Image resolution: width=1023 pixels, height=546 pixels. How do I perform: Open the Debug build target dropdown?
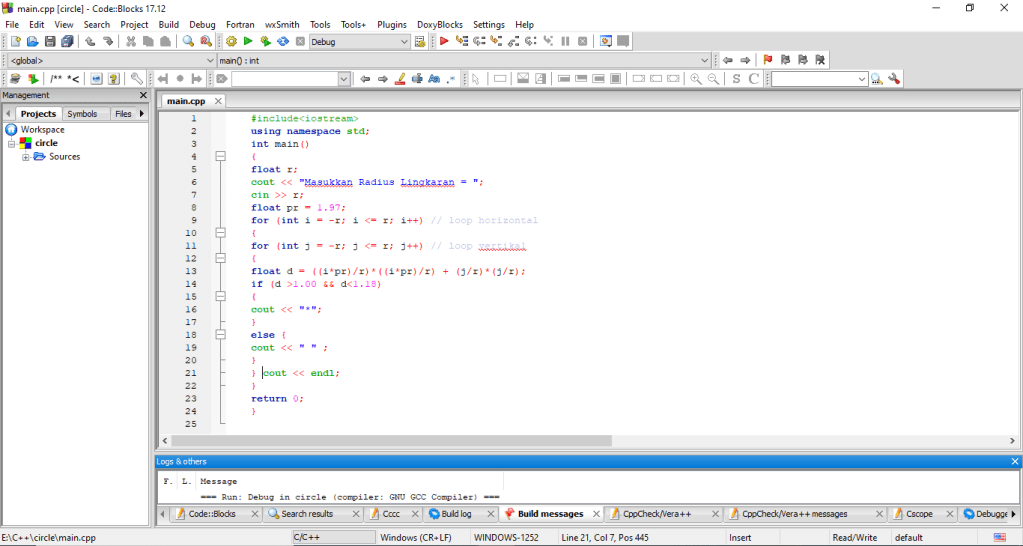[x=404, y=41]
